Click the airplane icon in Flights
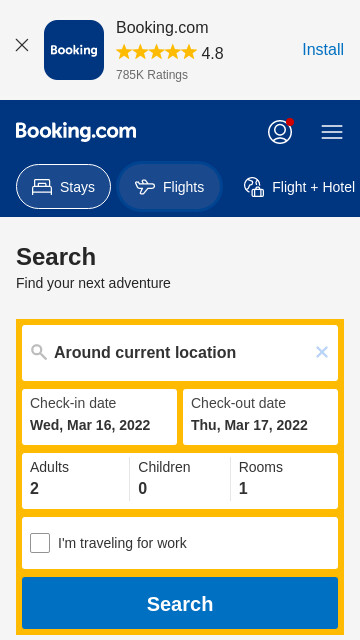This screenshot has height=640, width=360. (145, 187)
